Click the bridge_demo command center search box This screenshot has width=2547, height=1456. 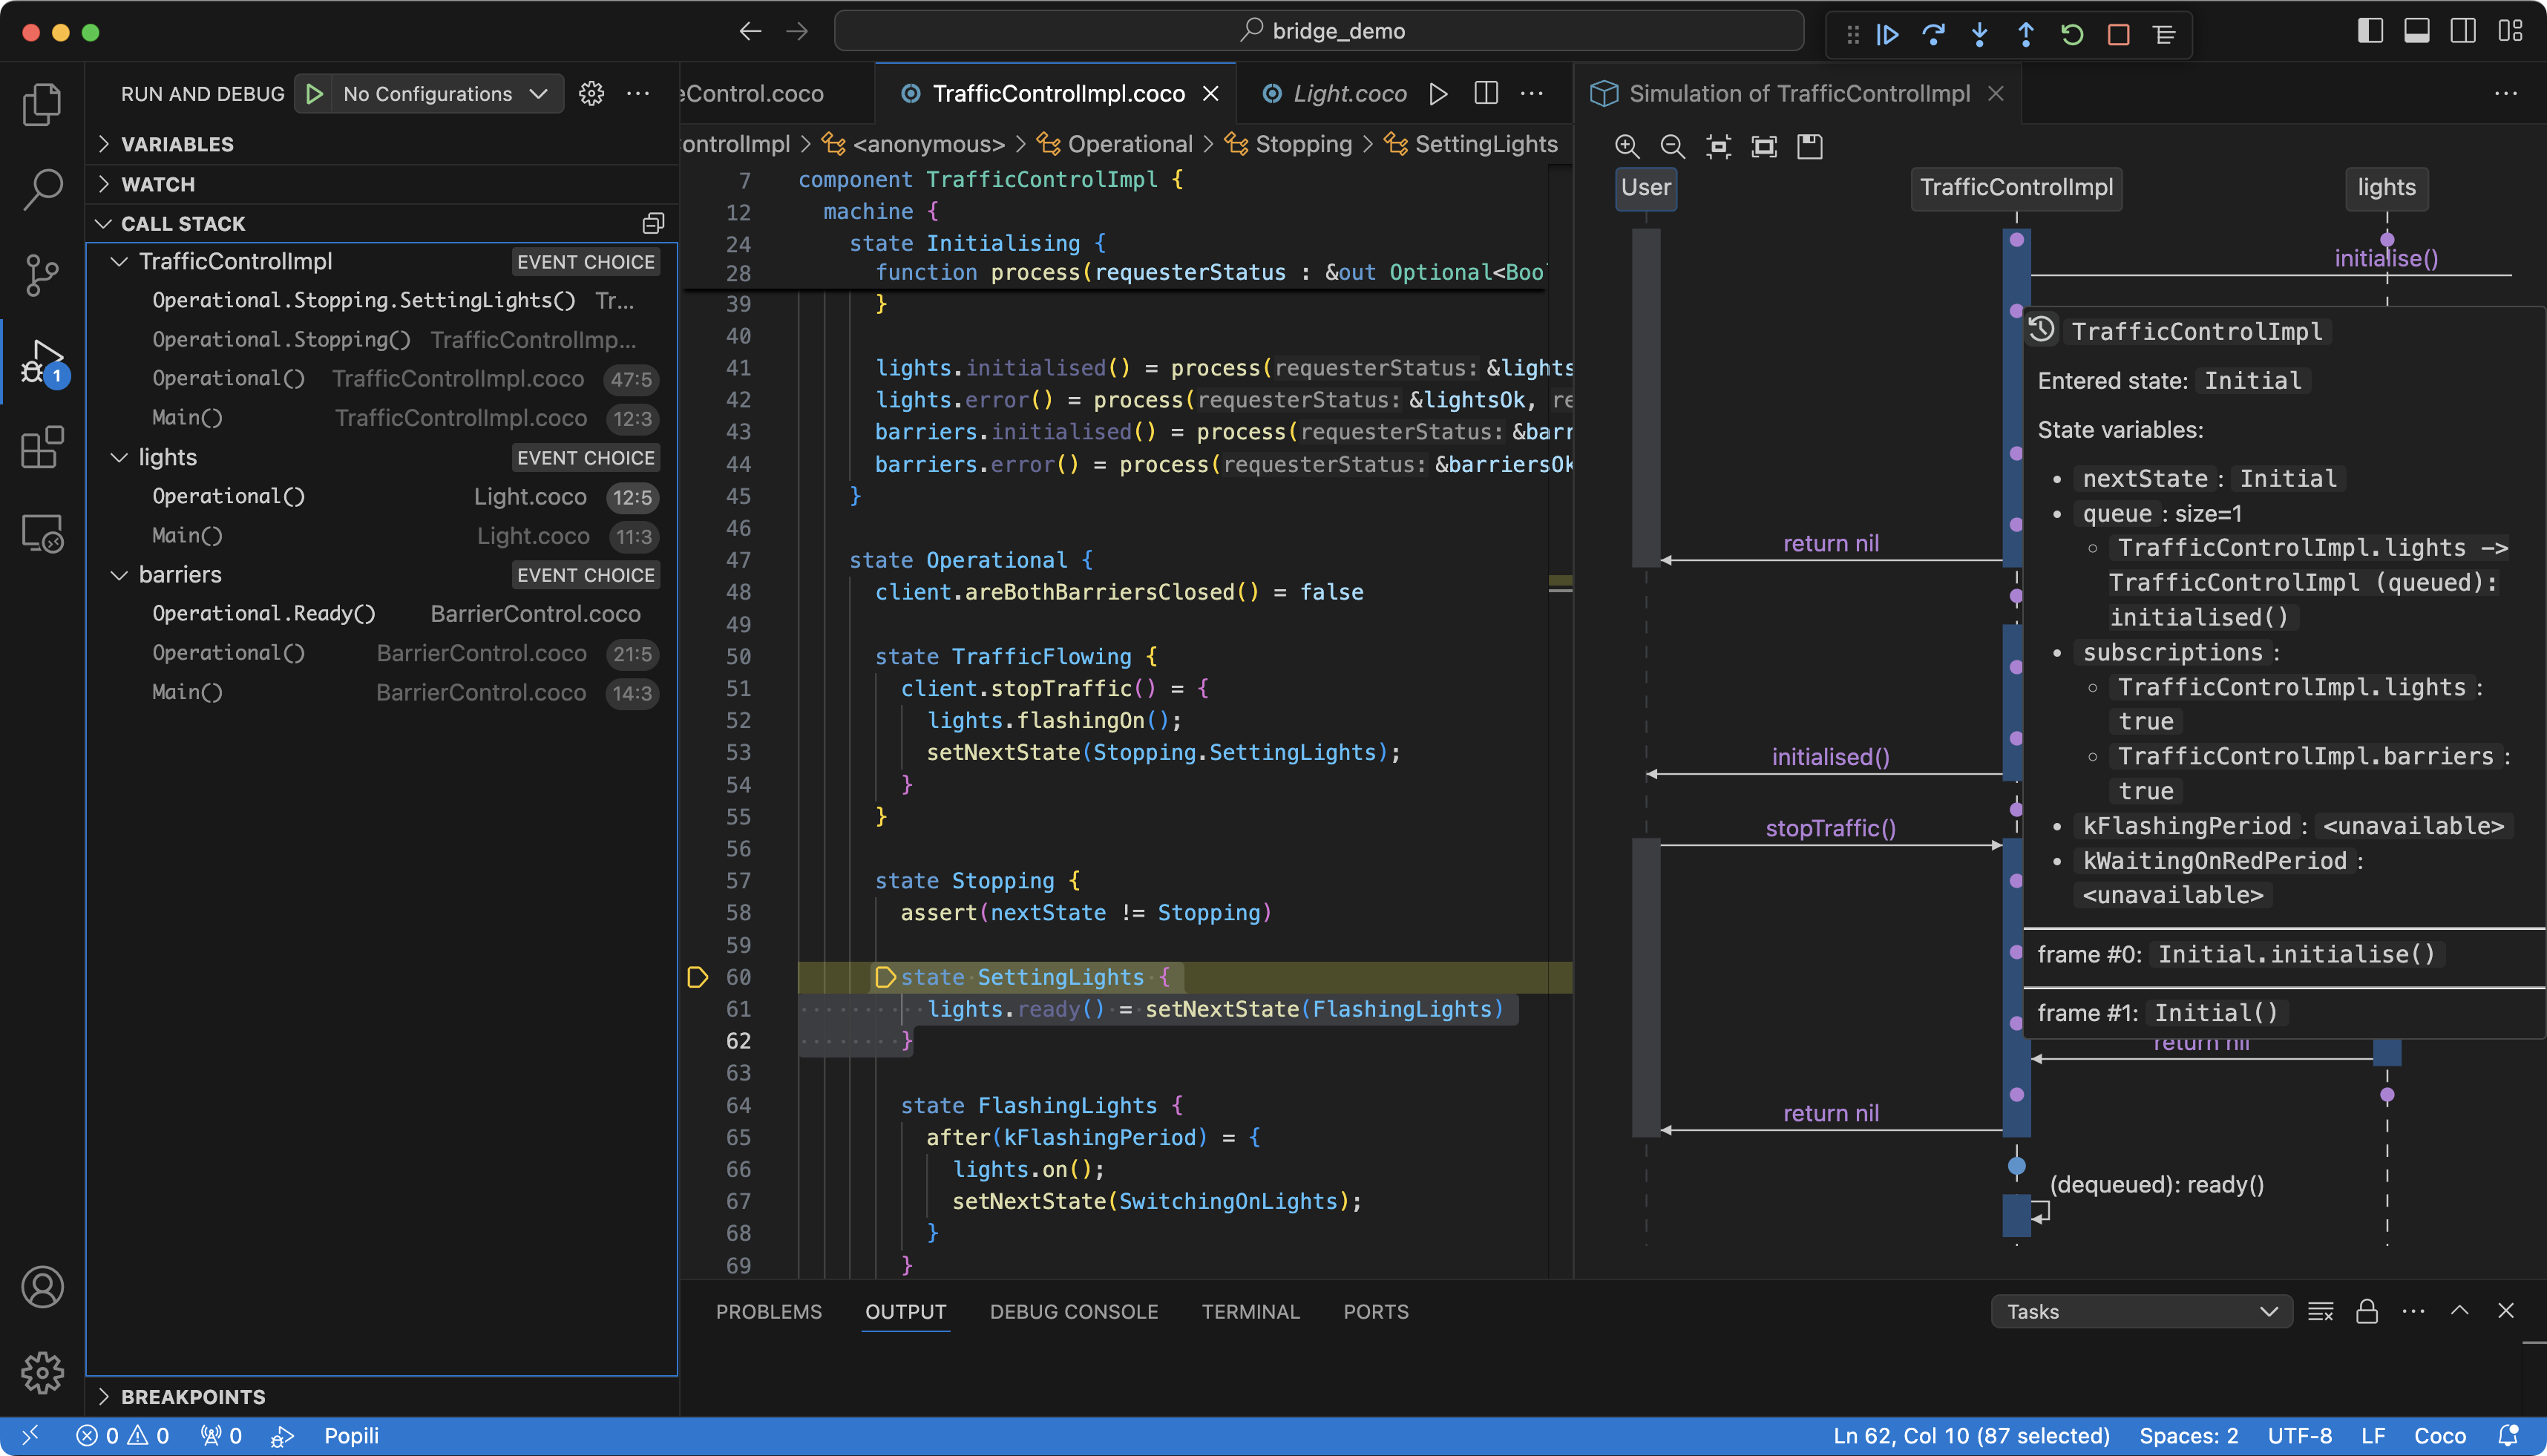coord(1319,31)
